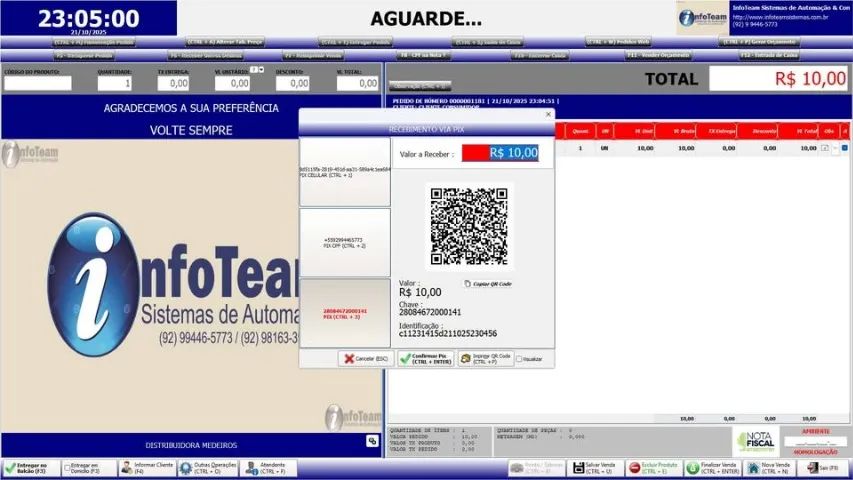Click the Quant. column header
Screen dimensions: 853x480
pos(580,131)
